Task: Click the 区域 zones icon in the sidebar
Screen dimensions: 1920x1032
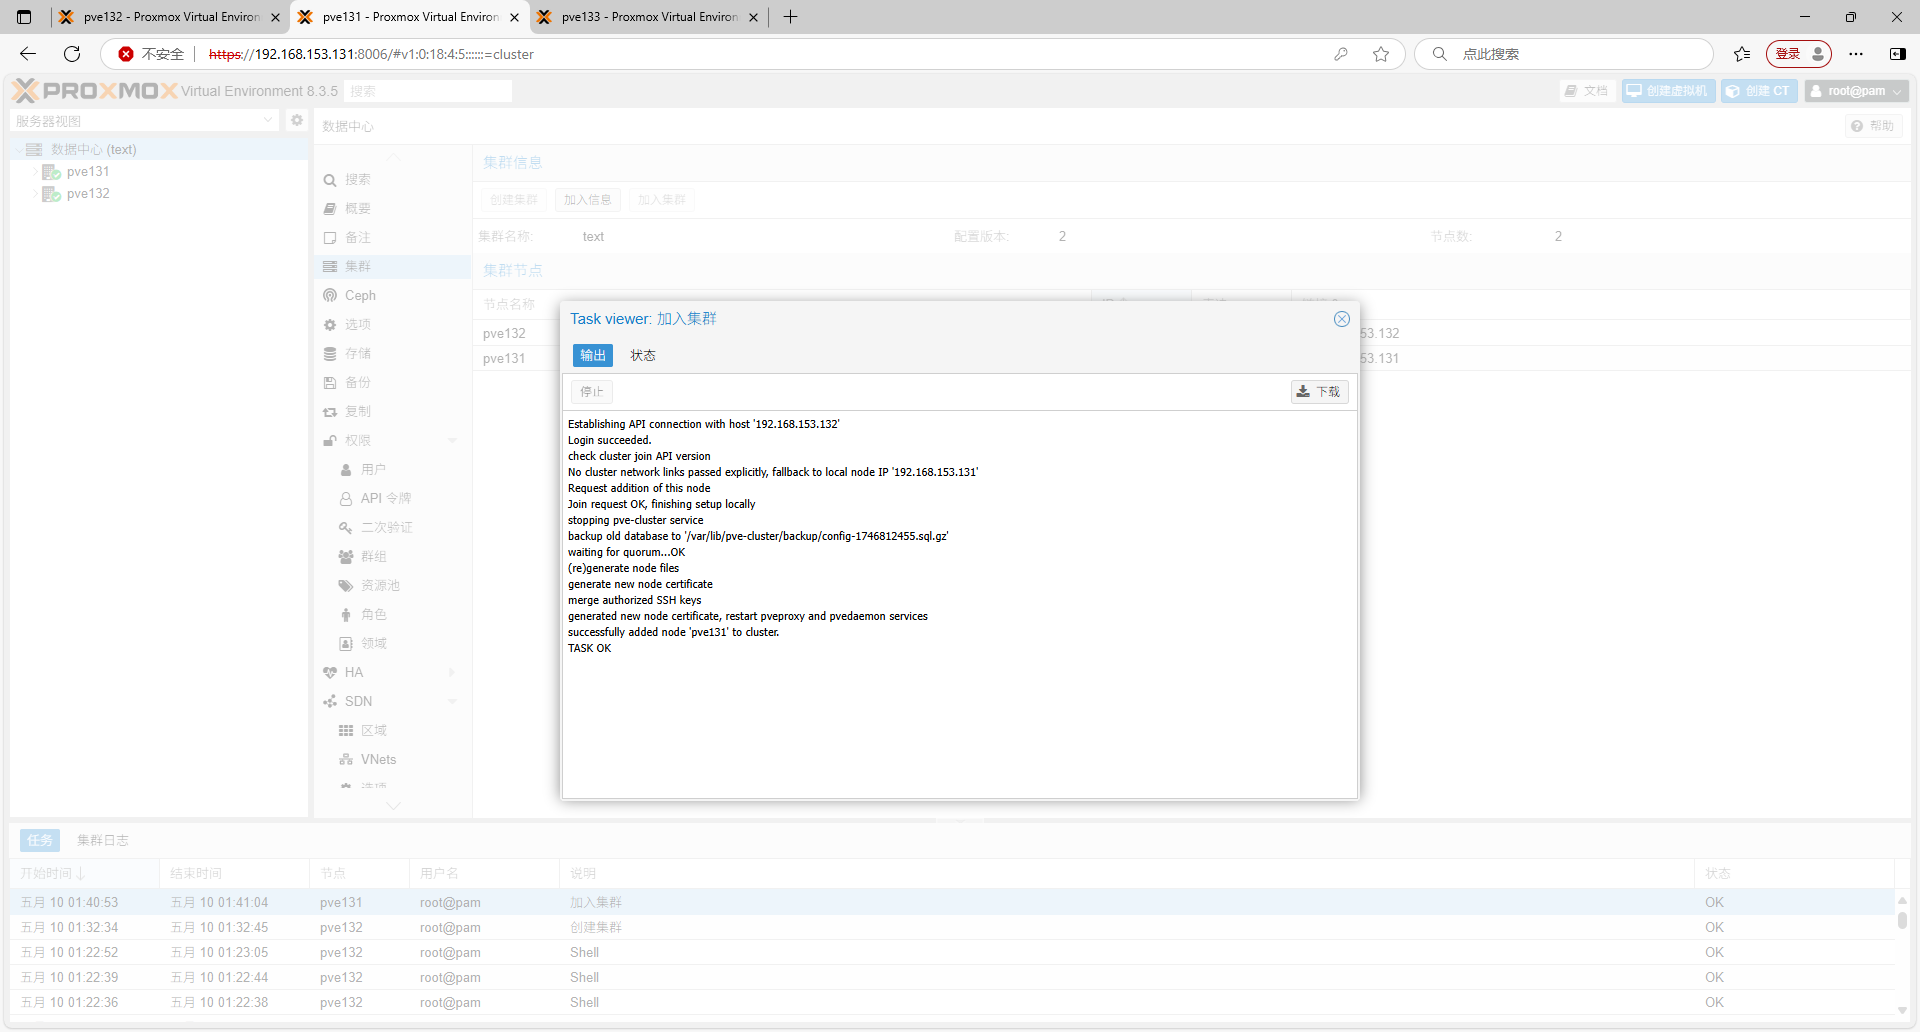Action: (346, 731)
